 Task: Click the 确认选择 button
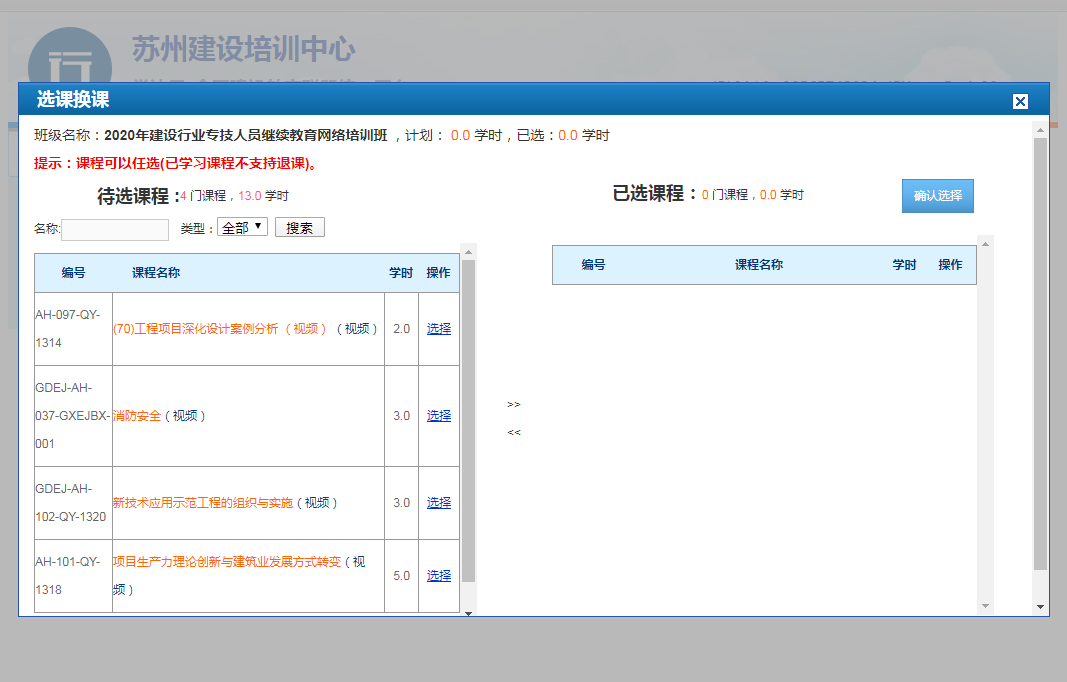point(937,196)
